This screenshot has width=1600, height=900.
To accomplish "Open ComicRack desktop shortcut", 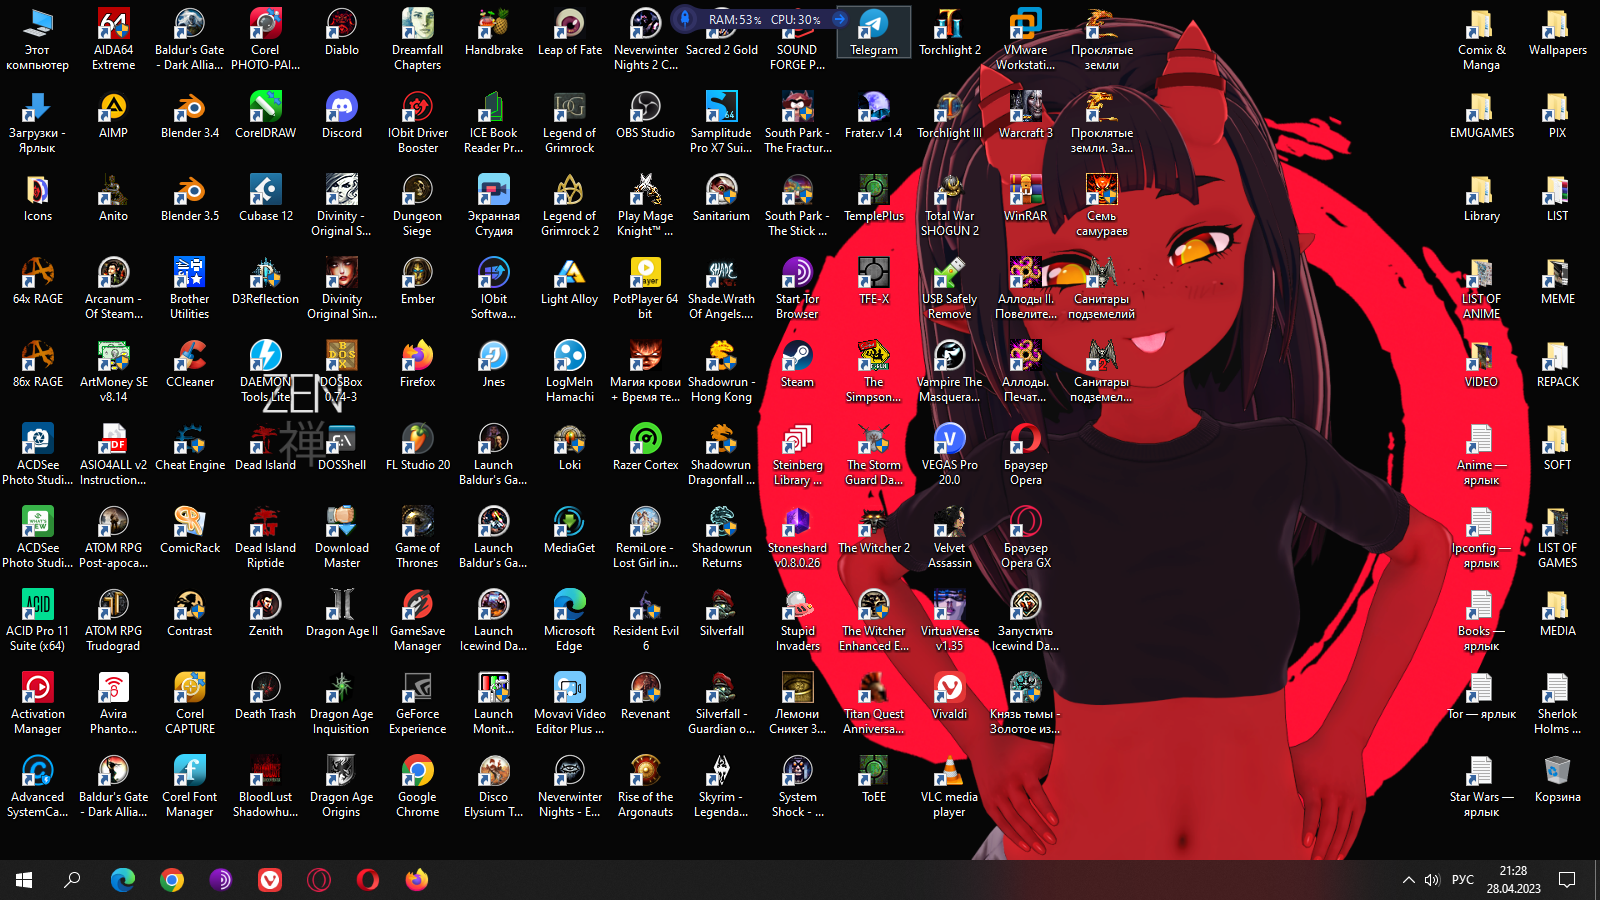I will pos(190,530).
